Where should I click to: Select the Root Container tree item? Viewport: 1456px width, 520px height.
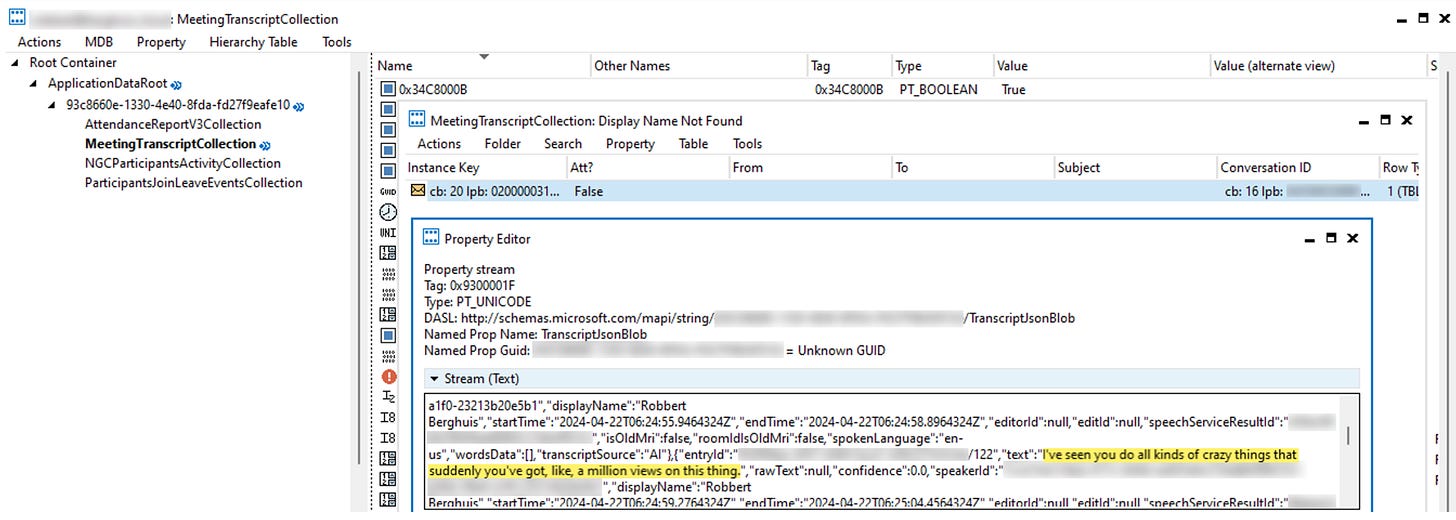click(74, 63)
